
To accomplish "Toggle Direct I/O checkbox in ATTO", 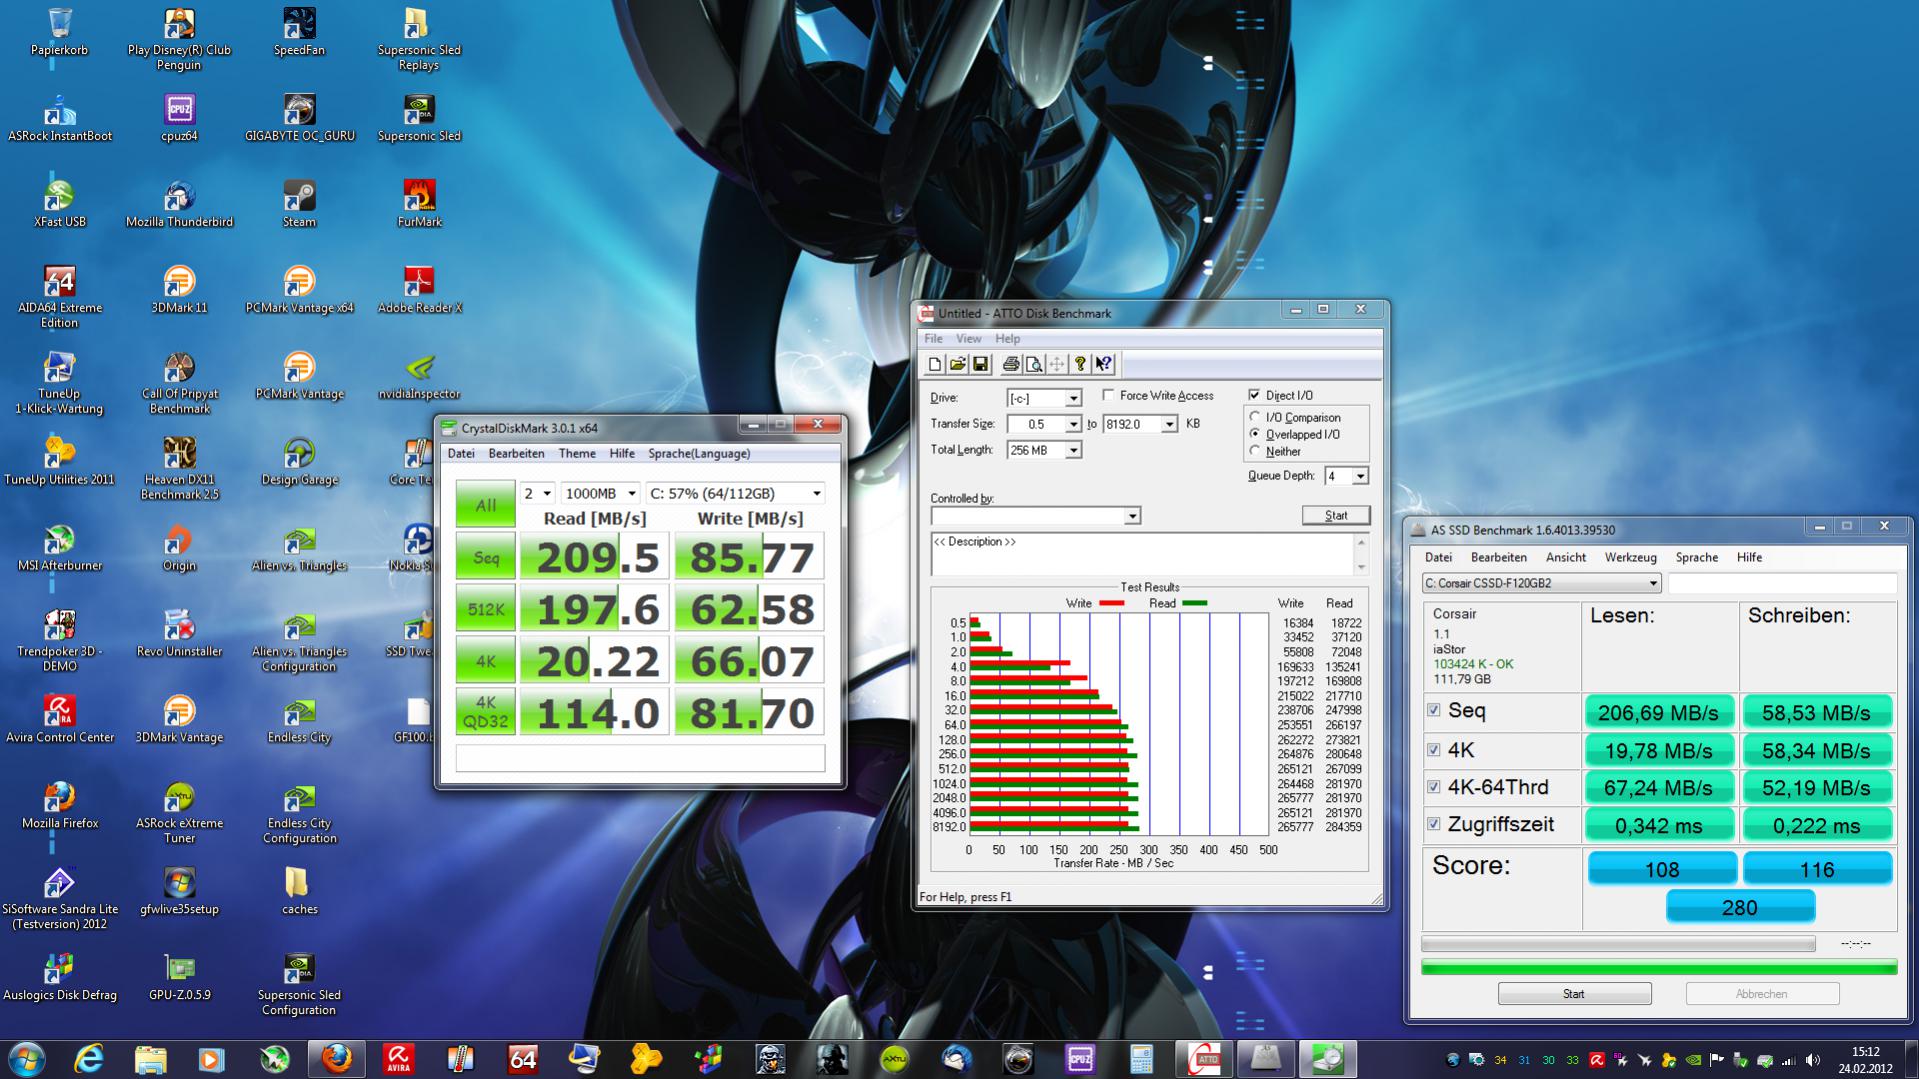I will (1254, 395).
